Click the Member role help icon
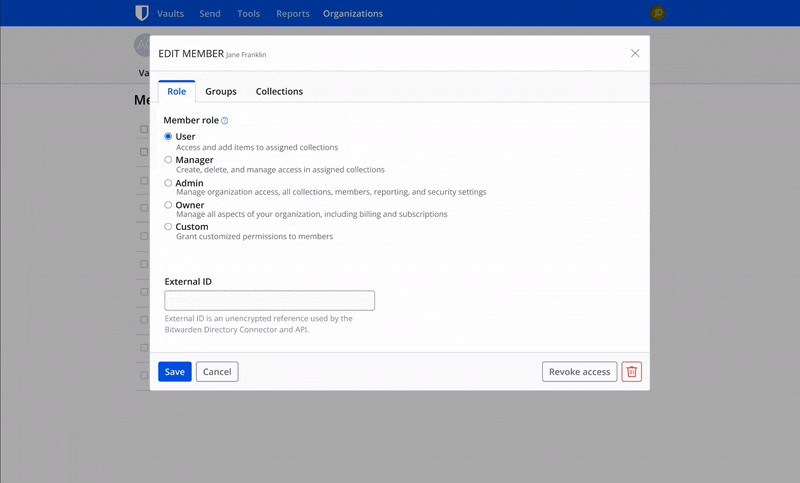Image resolution: width=800 pixels, height=483 pixels. click(x=225, y=121)
